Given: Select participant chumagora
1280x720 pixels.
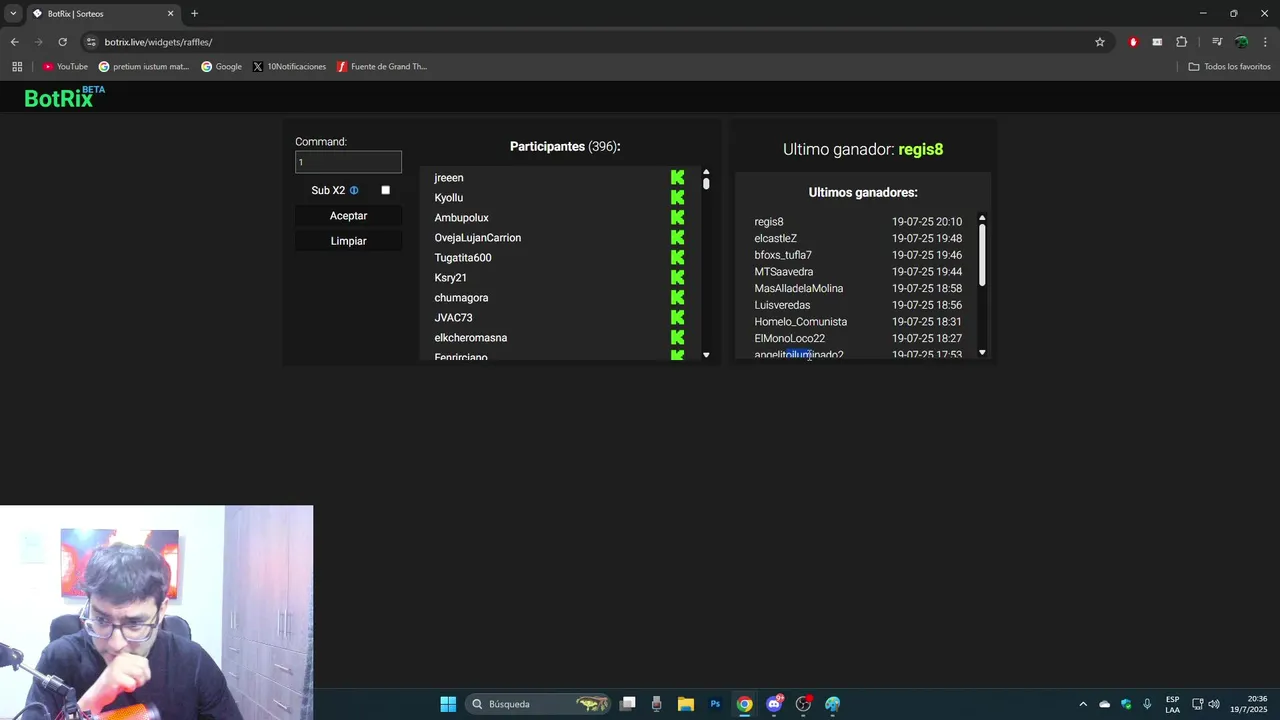Looking at the screenshot, I should pos(461,298).
